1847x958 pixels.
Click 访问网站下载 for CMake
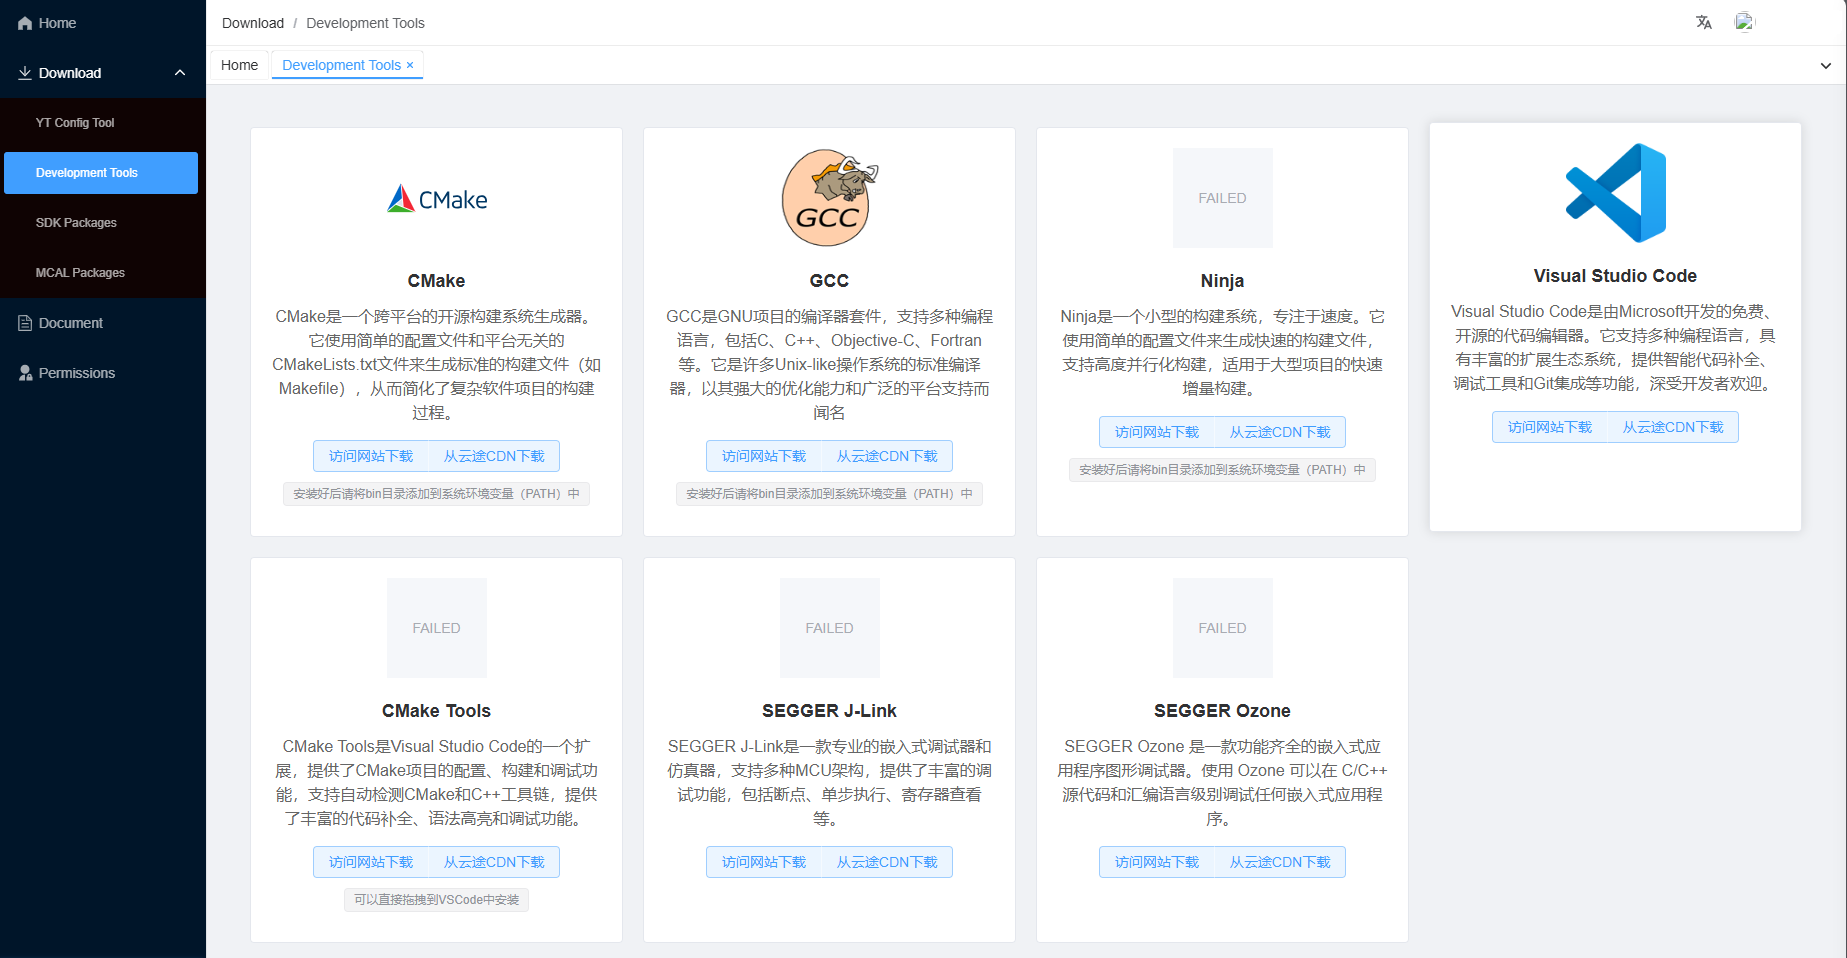(x=371, y=456)
